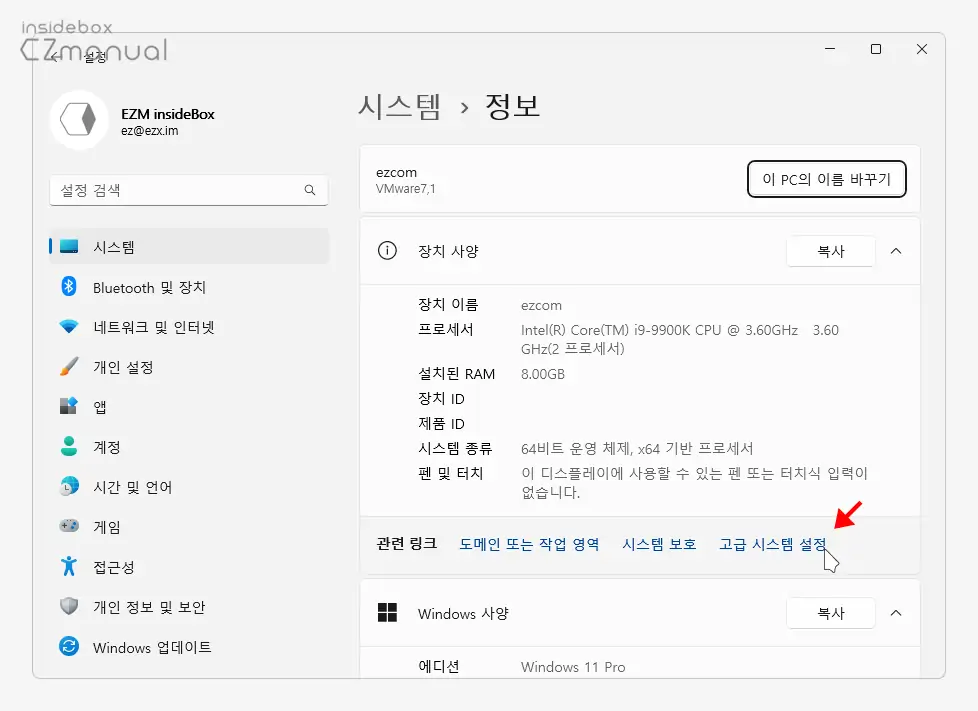Open Windows 업데이트 page
This screenshot has height=711, width=978.
pos(189,647)
